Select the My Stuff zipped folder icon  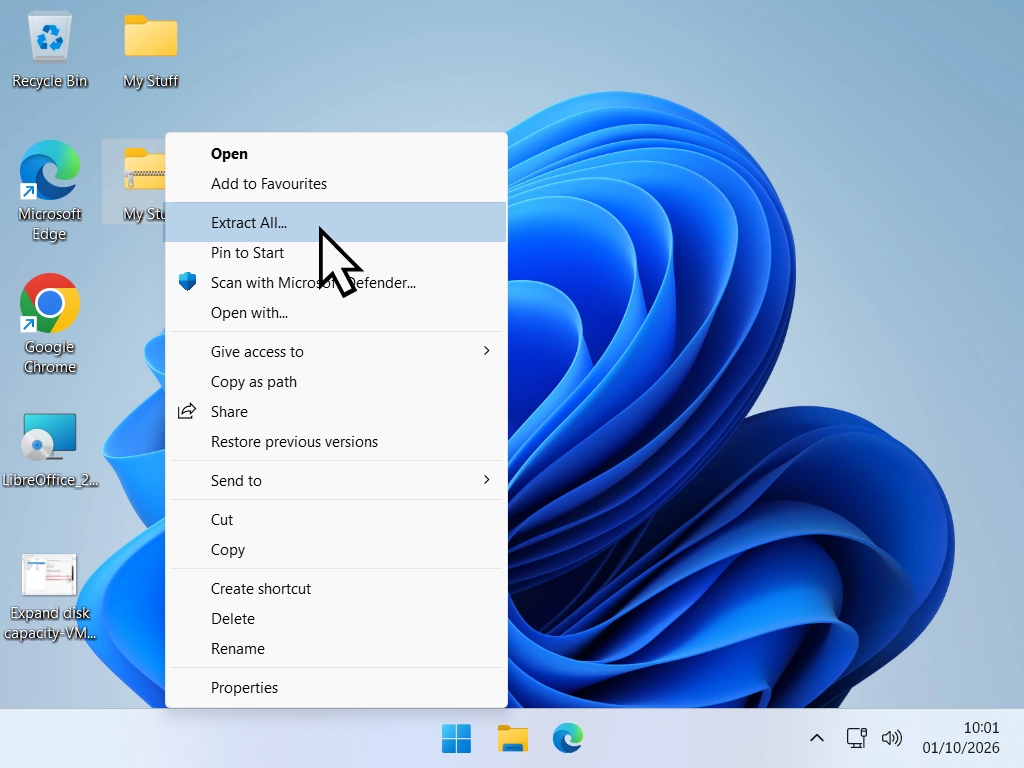pos(144,169)
